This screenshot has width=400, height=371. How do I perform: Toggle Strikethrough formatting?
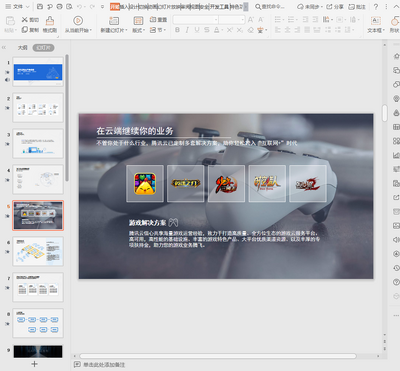pyautogui.click(x=207, y=30)
